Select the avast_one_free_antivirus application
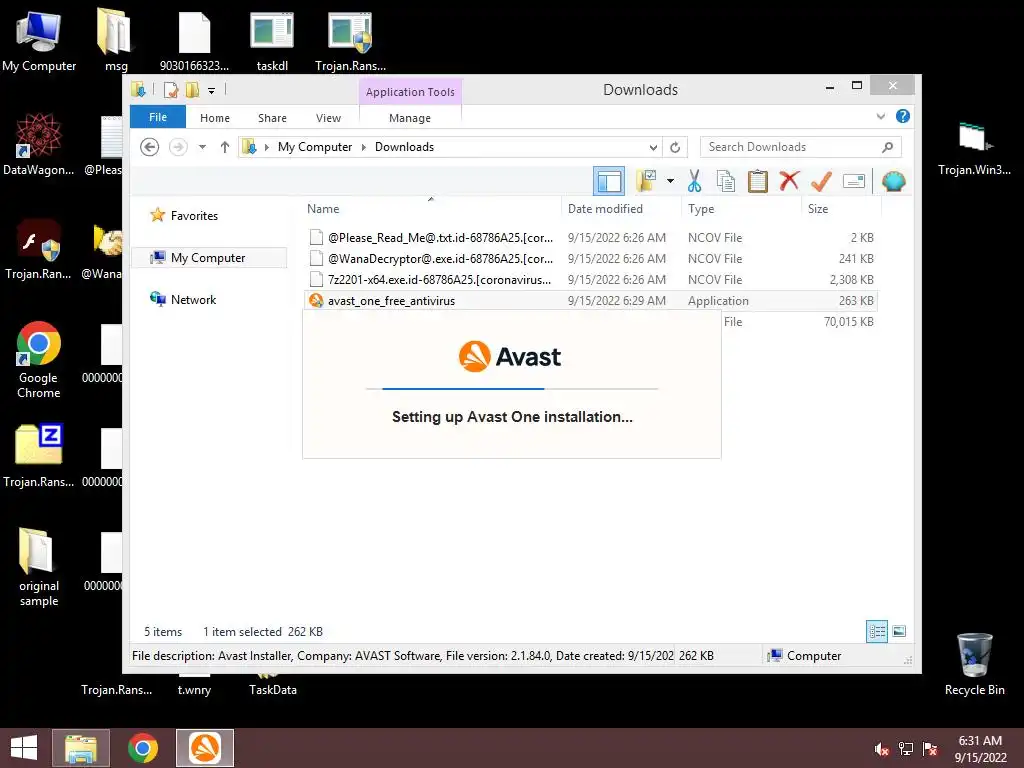The height and width of the screenshot is (768, 1024). click(590, 300)
